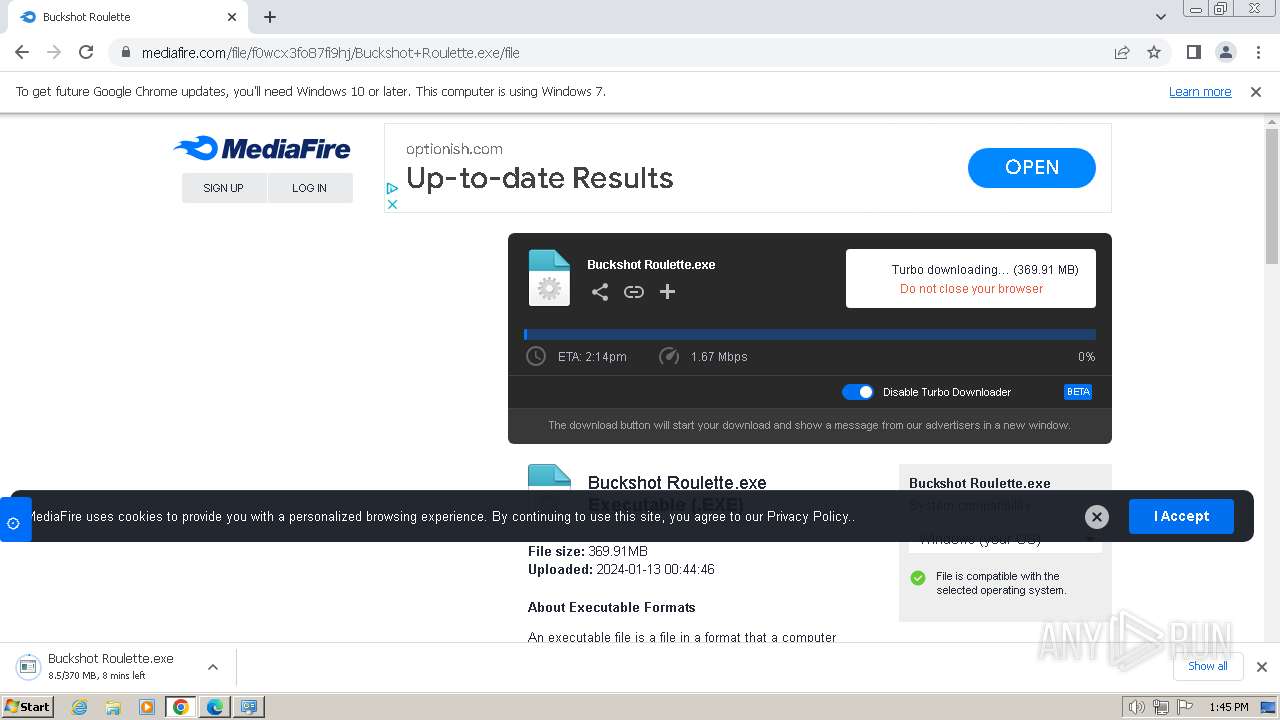Click the LOG IN button
Viewport: 1280px width, 720px height.
tap(310, 188)
